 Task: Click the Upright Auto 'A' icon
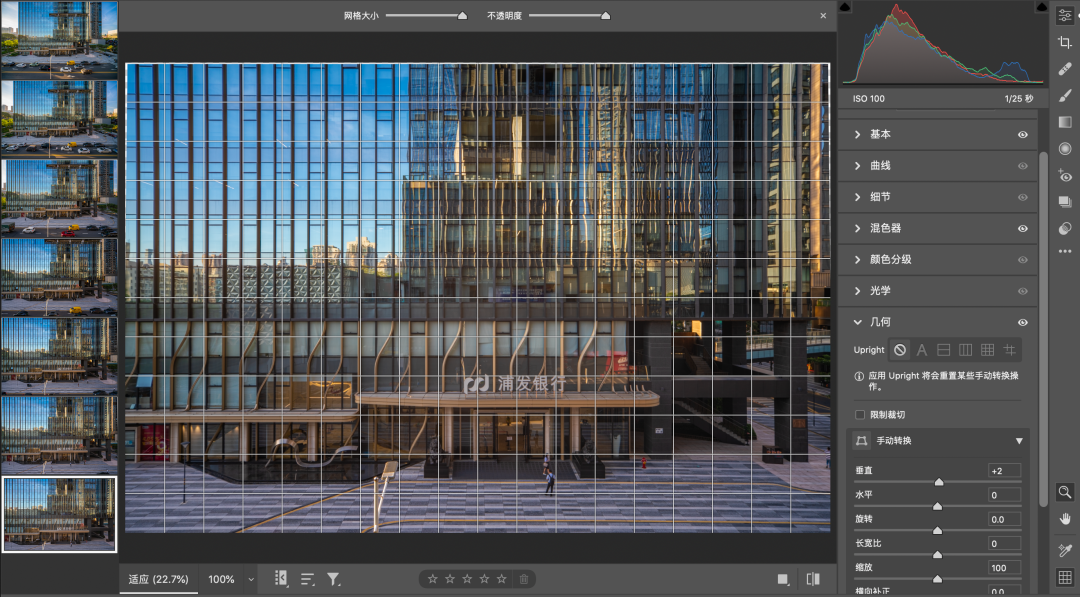922,350
